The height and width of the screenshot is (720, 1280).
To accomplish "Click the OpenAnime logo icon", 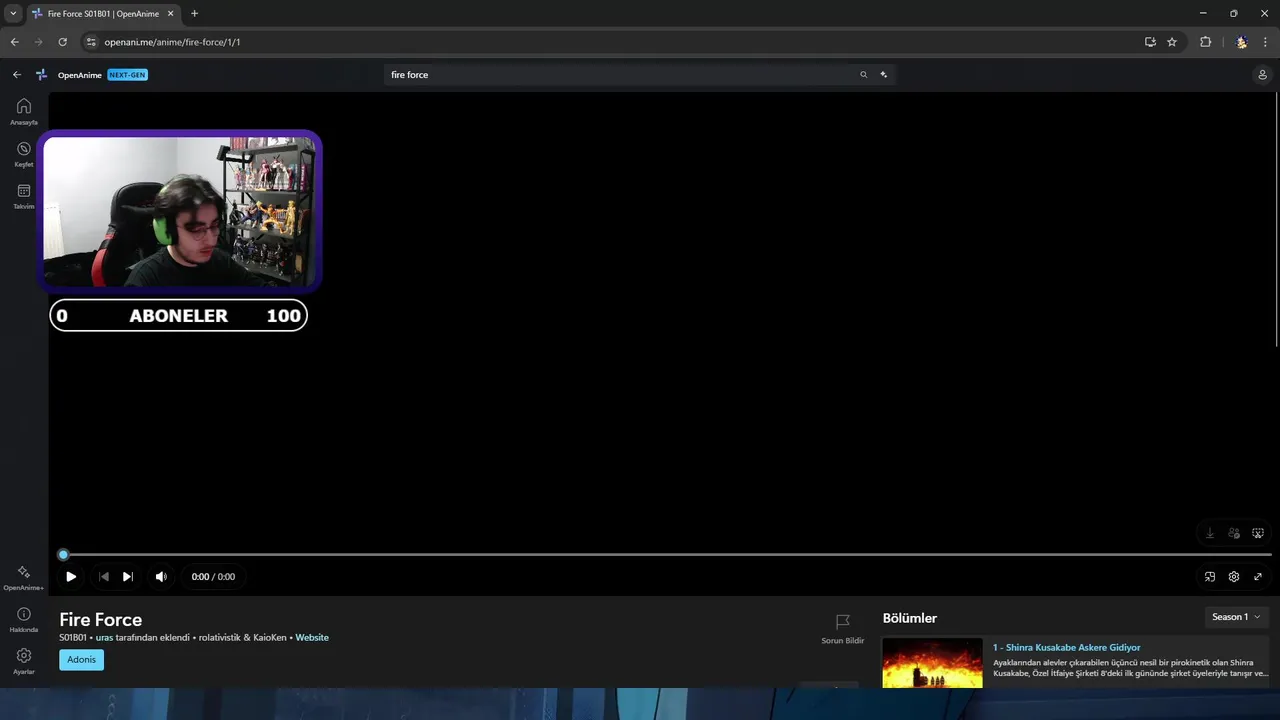I will [42, 75].
